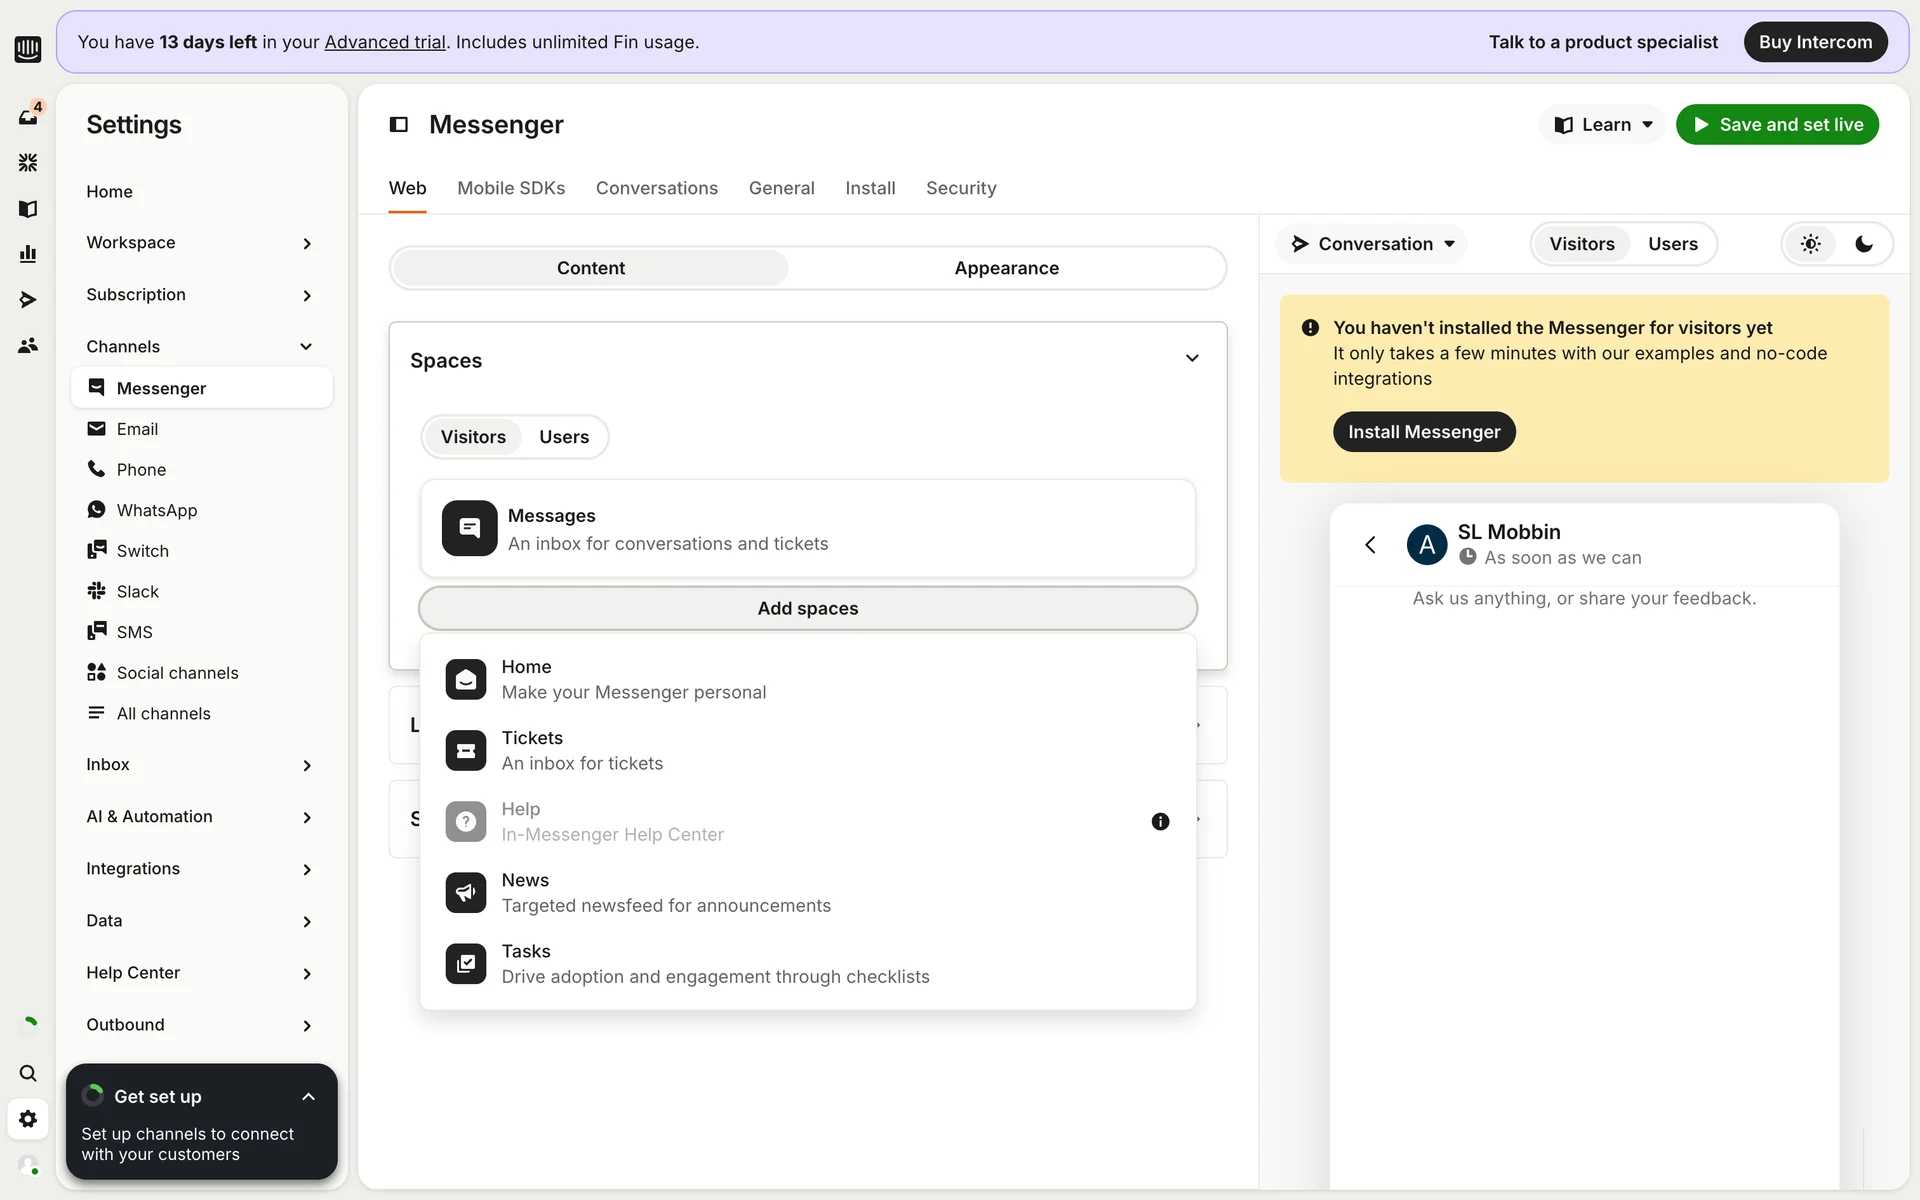This screenshot has height=1200, width=1920.
Task: Click the Help space info icon
Action: 1160,821
